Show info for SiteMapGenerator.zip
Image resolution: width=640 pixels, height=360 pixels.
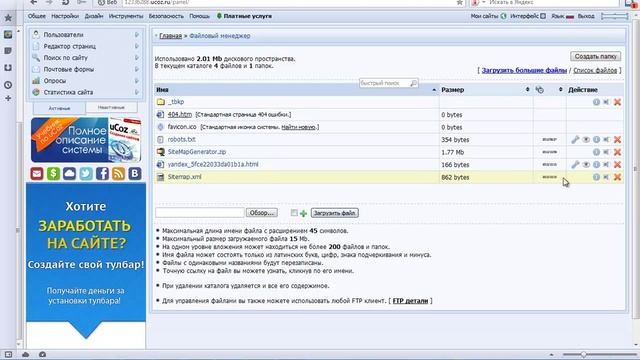click(596, 152)
